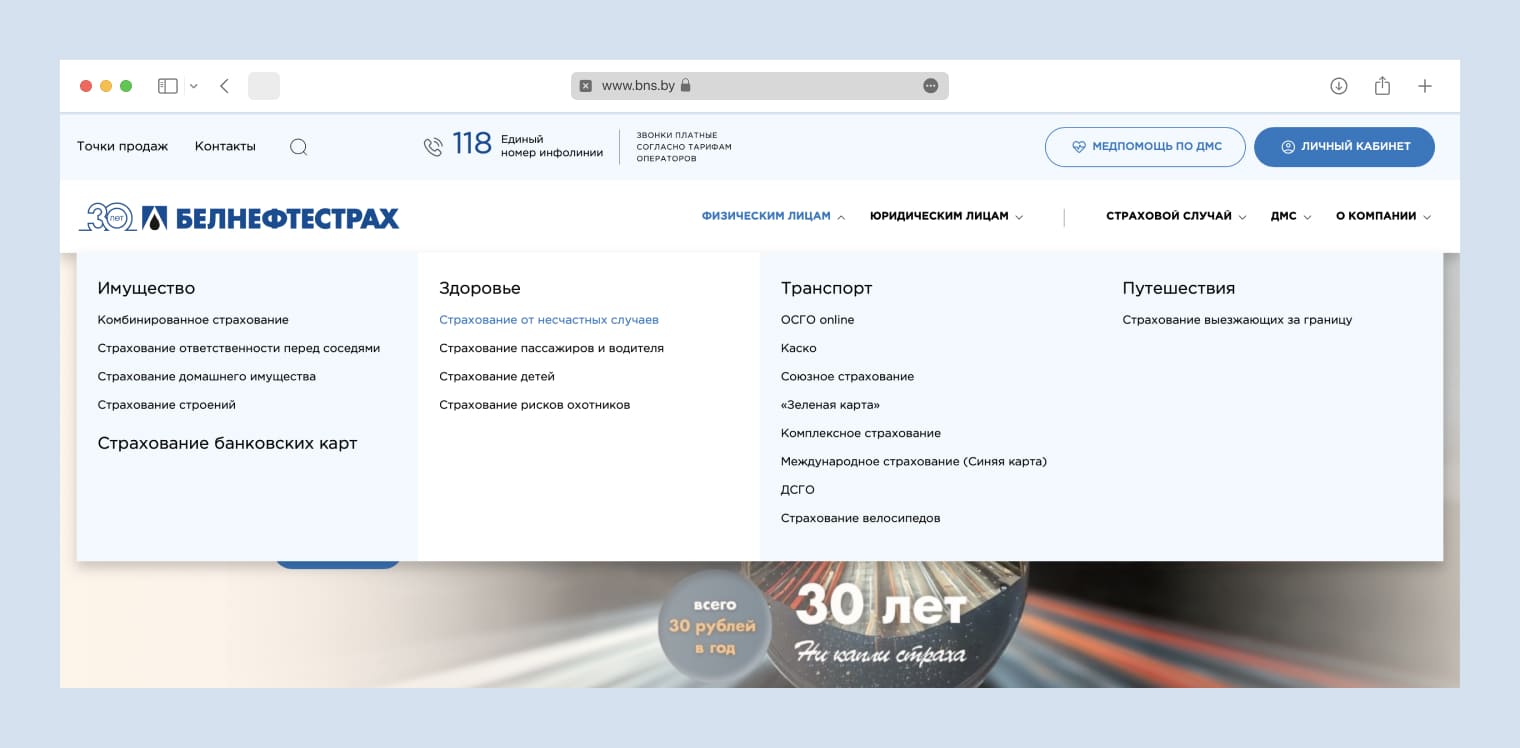Go back with Safari's back arrow
This screenshot has width=1520, height=748.
coord(224,86)
